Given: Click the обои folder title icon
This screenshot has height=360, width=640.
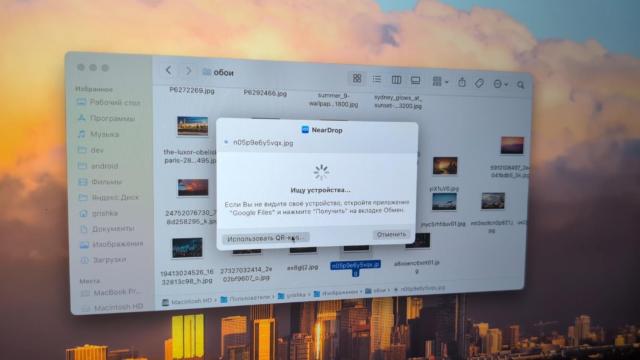Looking at the screenshot, I should click(207, 72).
